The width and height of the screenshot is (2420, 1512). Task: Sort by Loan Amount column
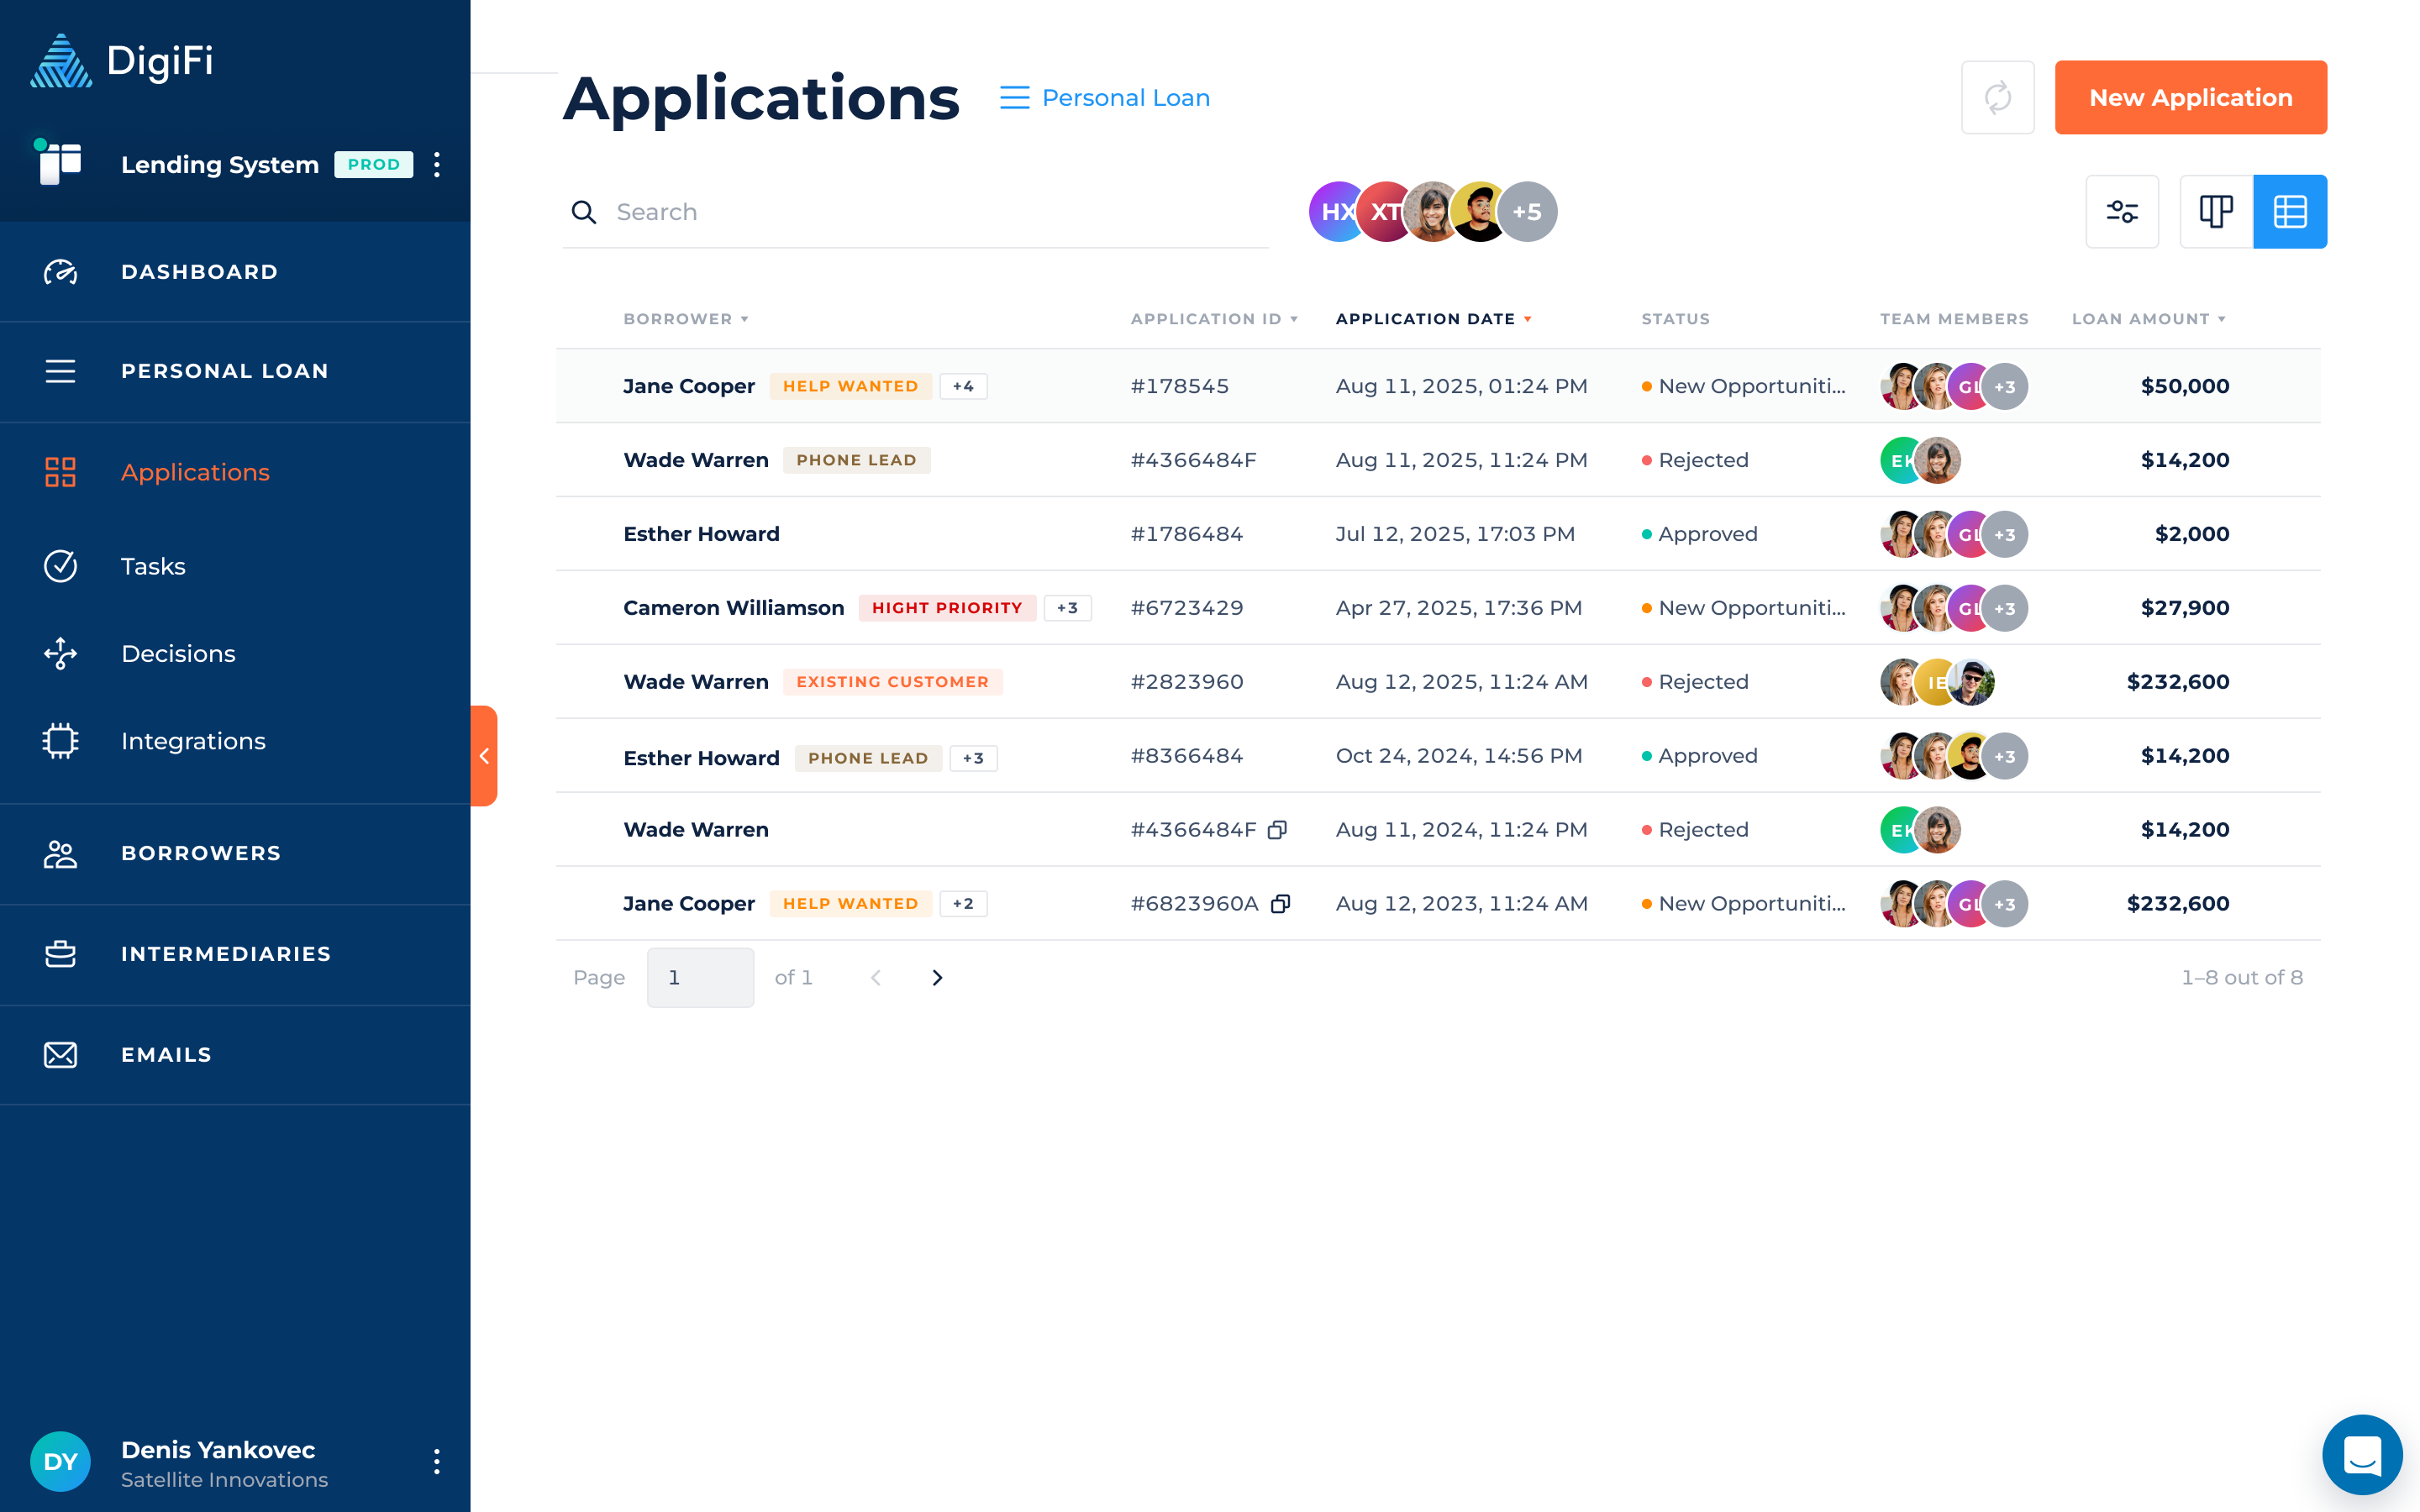[x=2148, y=319]
